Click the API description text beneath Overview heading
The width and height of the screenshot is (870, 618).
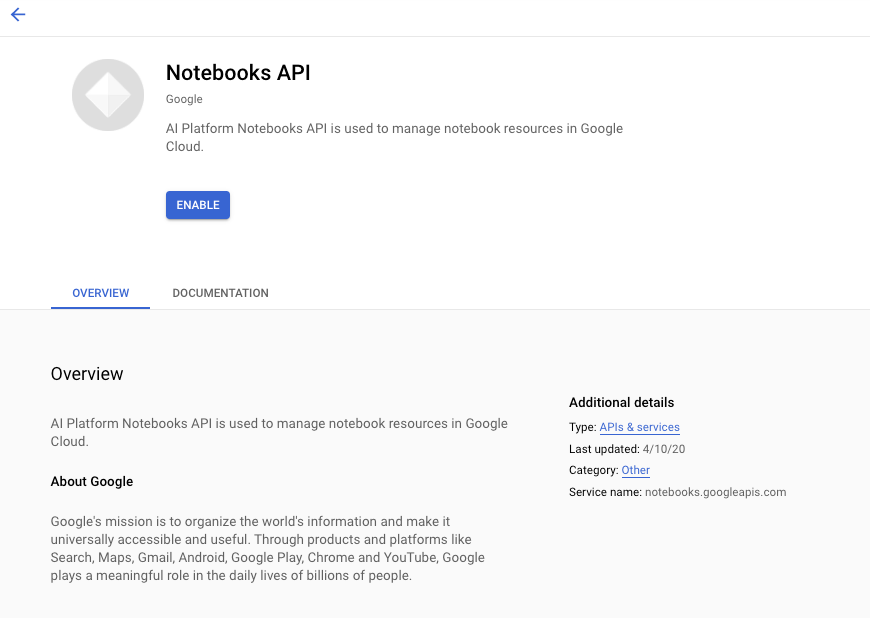[x=279, y=432]
